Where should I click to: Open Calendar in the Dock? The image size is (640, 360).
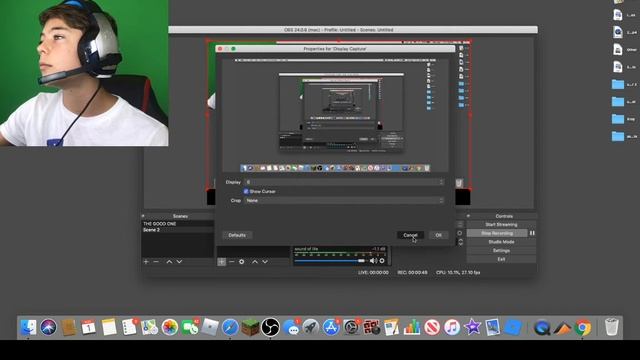coord(89,327)
